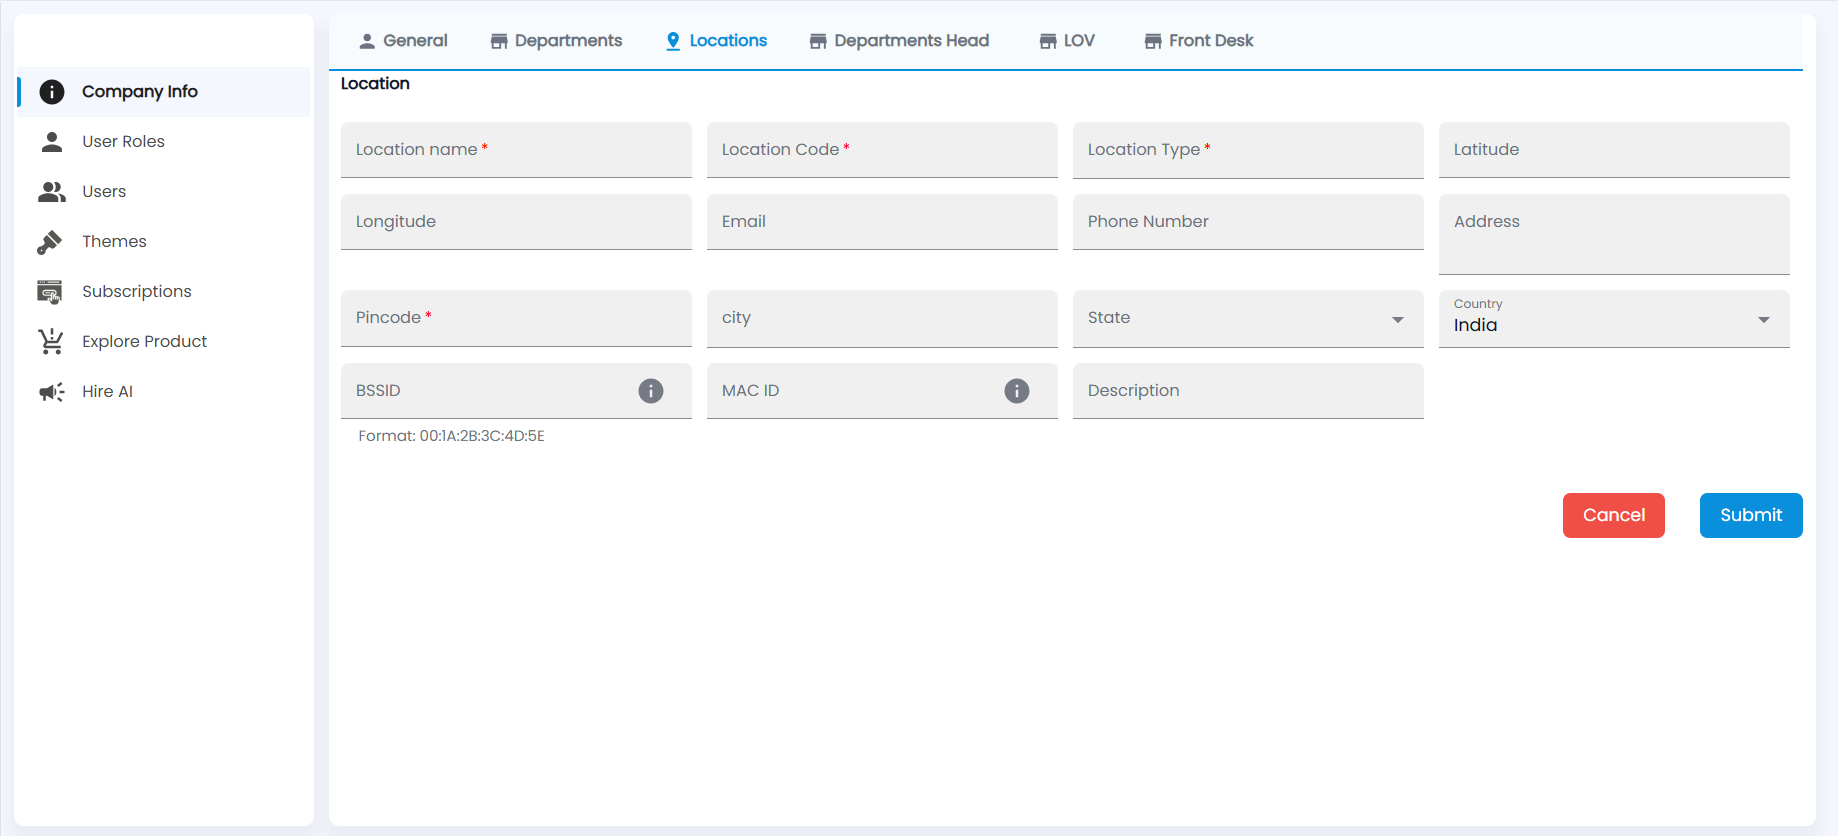Click the BSSID info icon
The height and width of the screenshot is (836, 1838).
coord(651,391)
